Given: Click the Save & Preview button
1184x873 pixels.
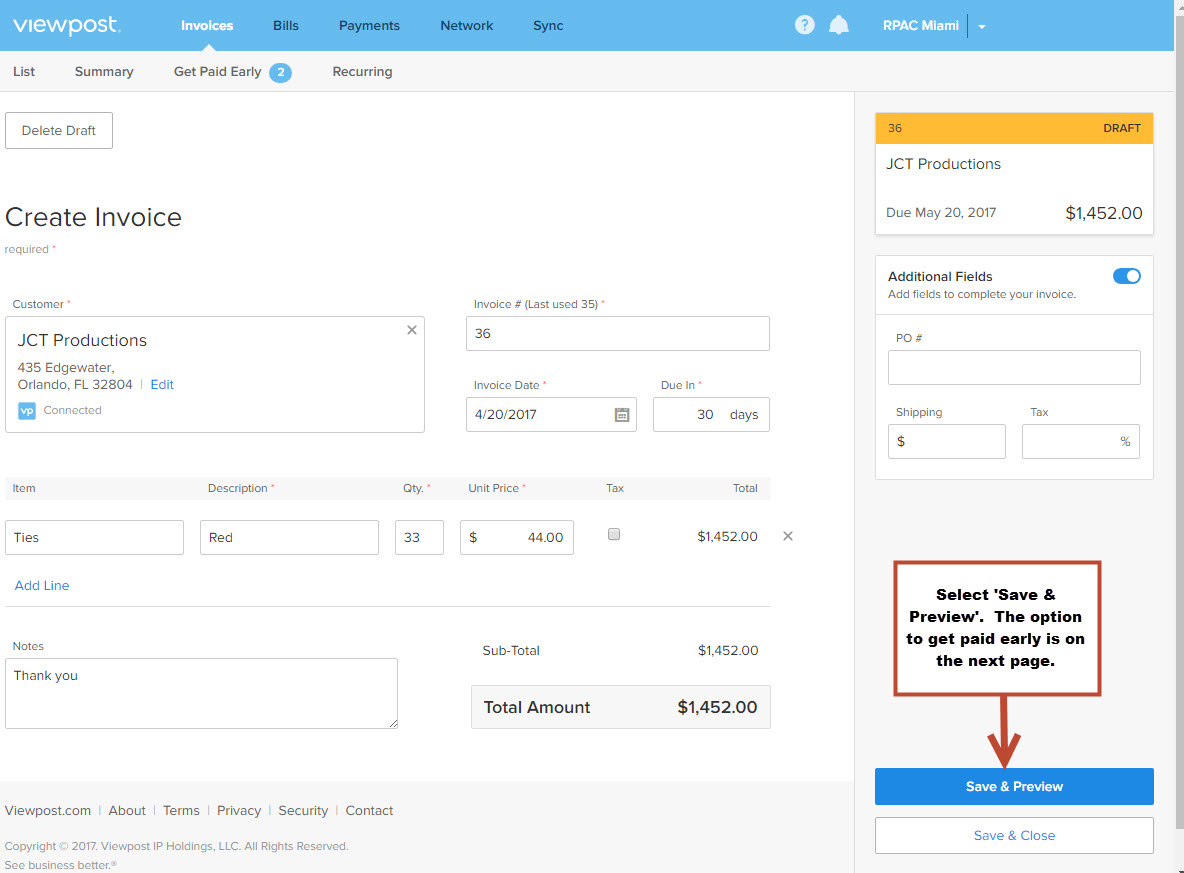Looking at the screenshot, I should 1014,787.
